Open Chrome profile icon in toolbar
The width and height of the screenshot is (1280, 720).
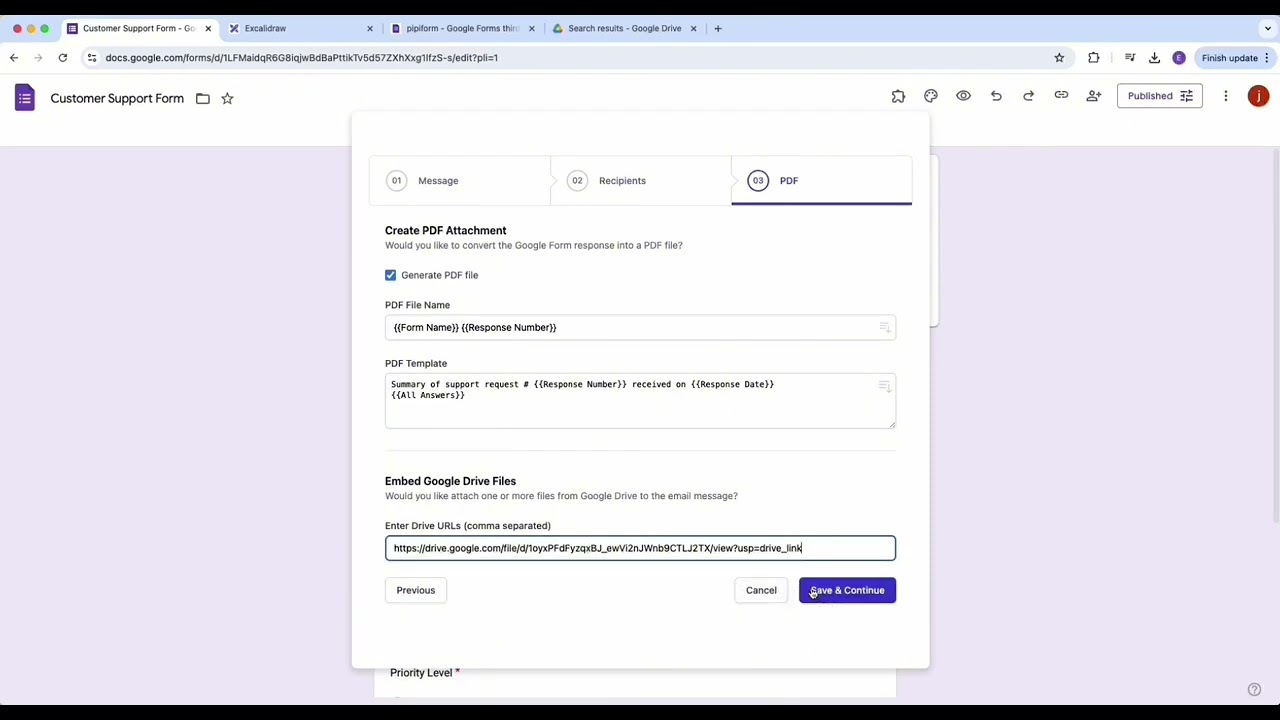(x=1179, y=58)
